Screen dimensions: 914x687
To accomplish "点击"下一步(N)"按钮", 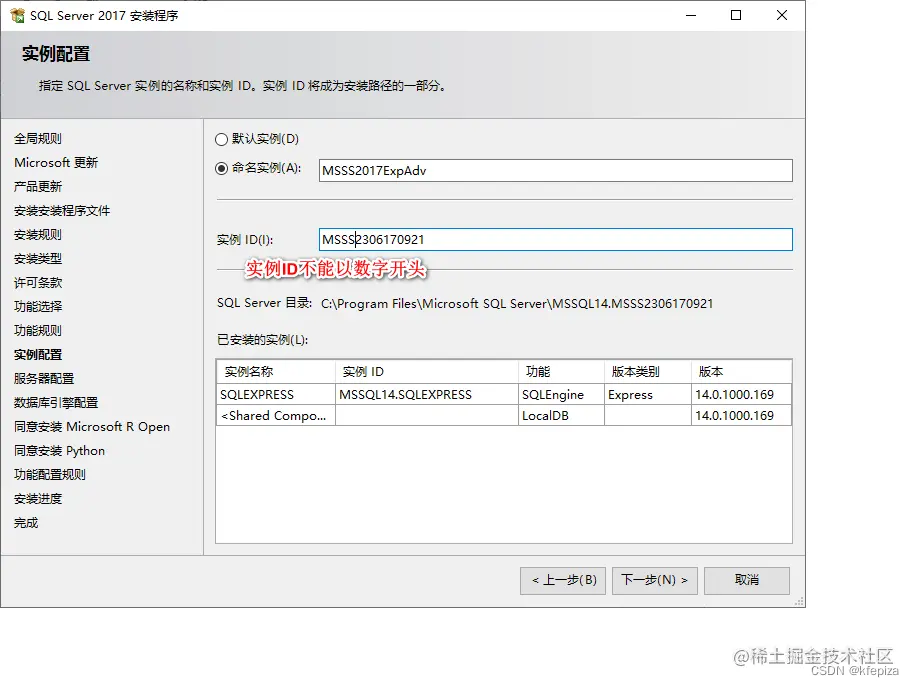I will [654, 580].
